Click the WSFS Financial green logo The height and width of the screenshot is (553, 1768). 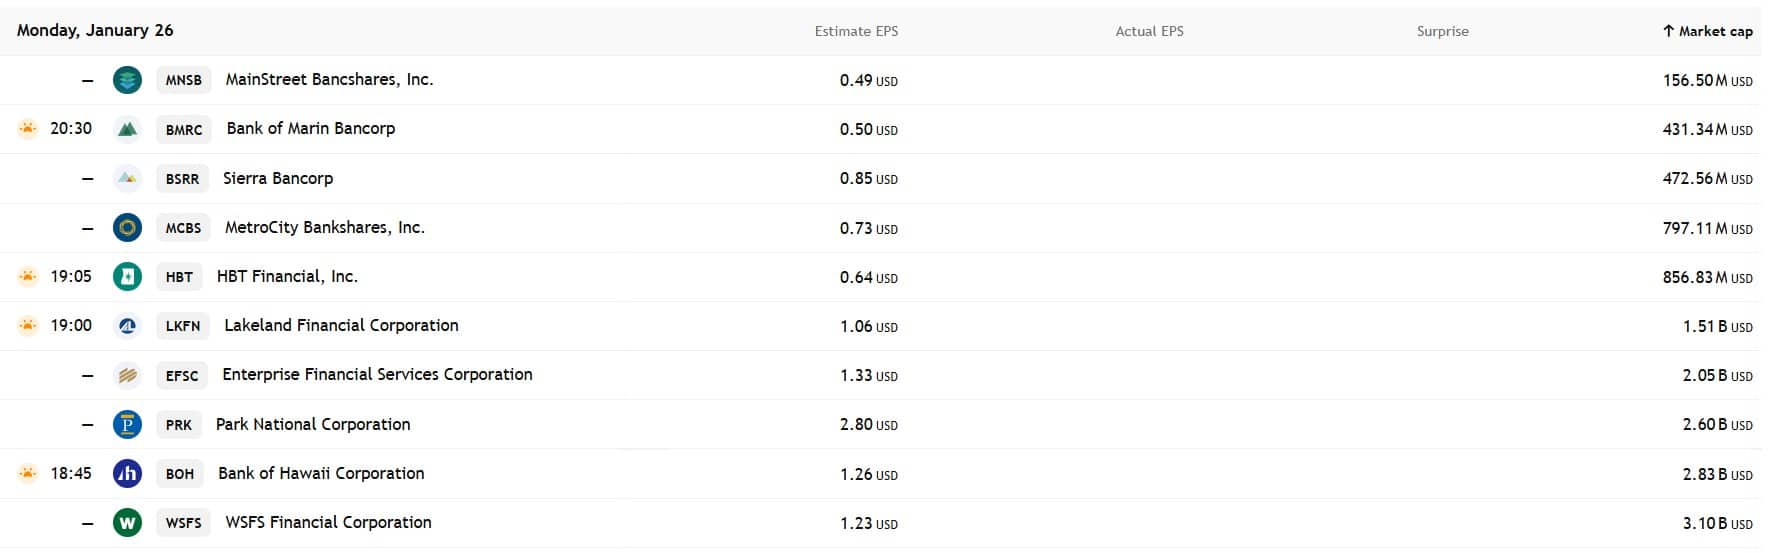tap(127, 523)
